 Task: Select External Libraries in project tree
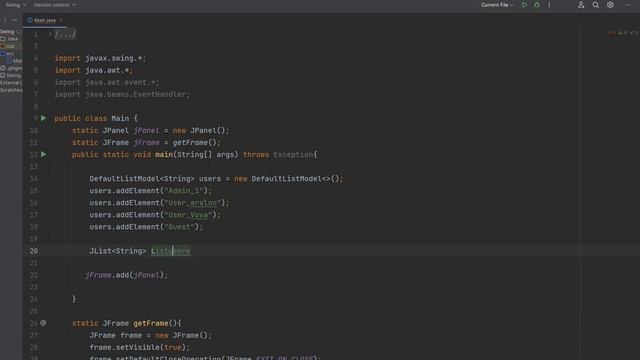[11, 83]
